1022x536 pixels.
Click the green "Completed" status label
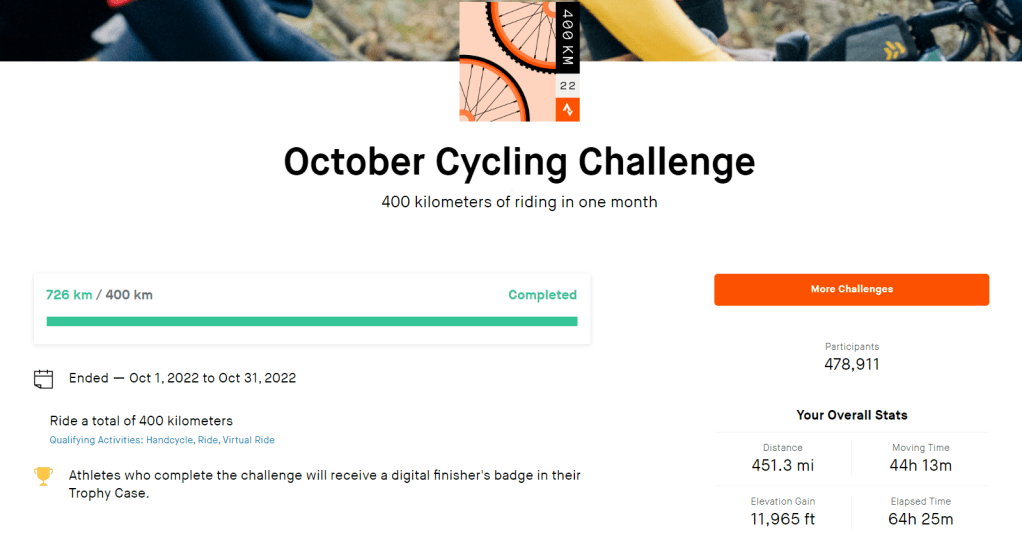tap(542, 295)
